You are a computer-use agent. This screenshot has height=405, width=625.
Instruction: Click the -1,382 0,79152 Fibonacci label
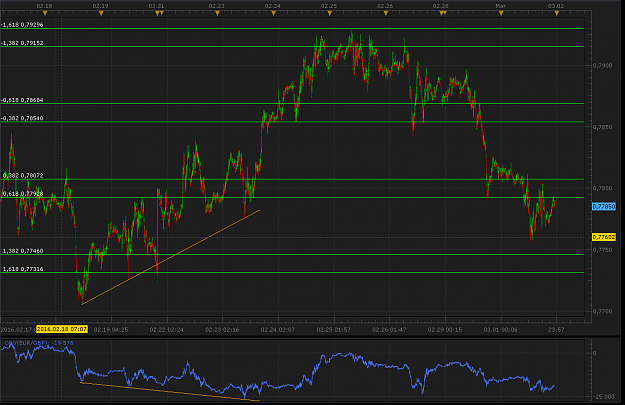22,43
